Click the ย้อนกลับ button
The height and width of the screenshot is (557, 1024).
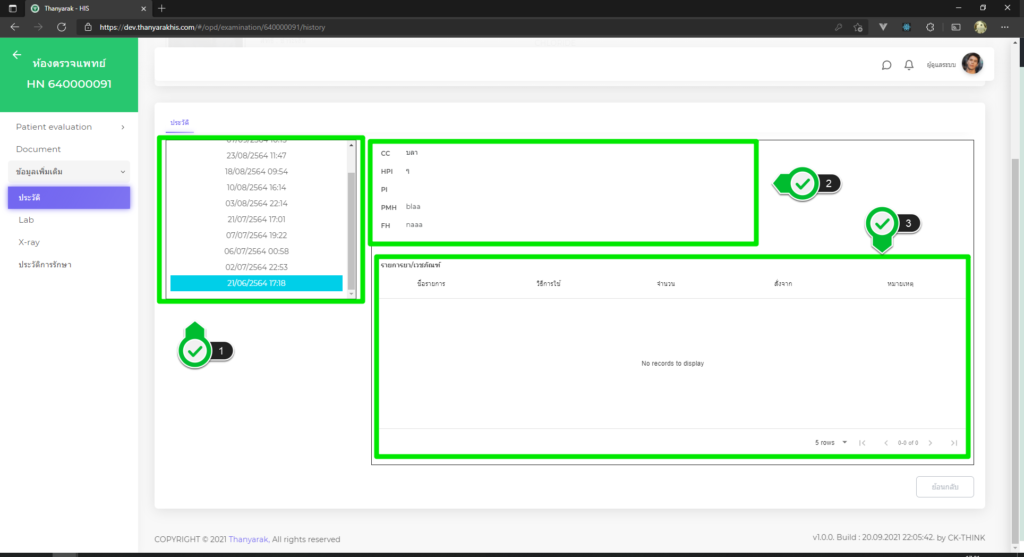pos(944,487)
